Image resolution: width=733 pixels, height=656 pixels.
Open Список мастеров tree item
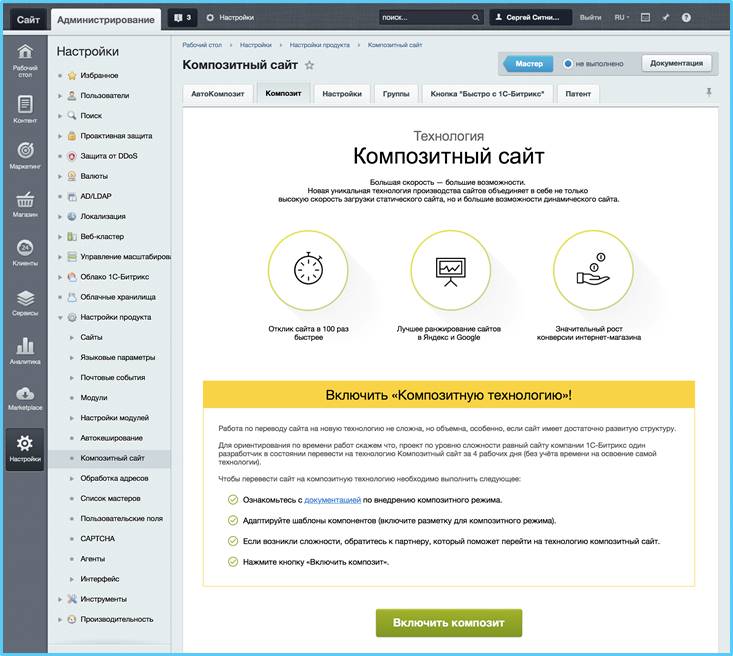pos(110,498)
